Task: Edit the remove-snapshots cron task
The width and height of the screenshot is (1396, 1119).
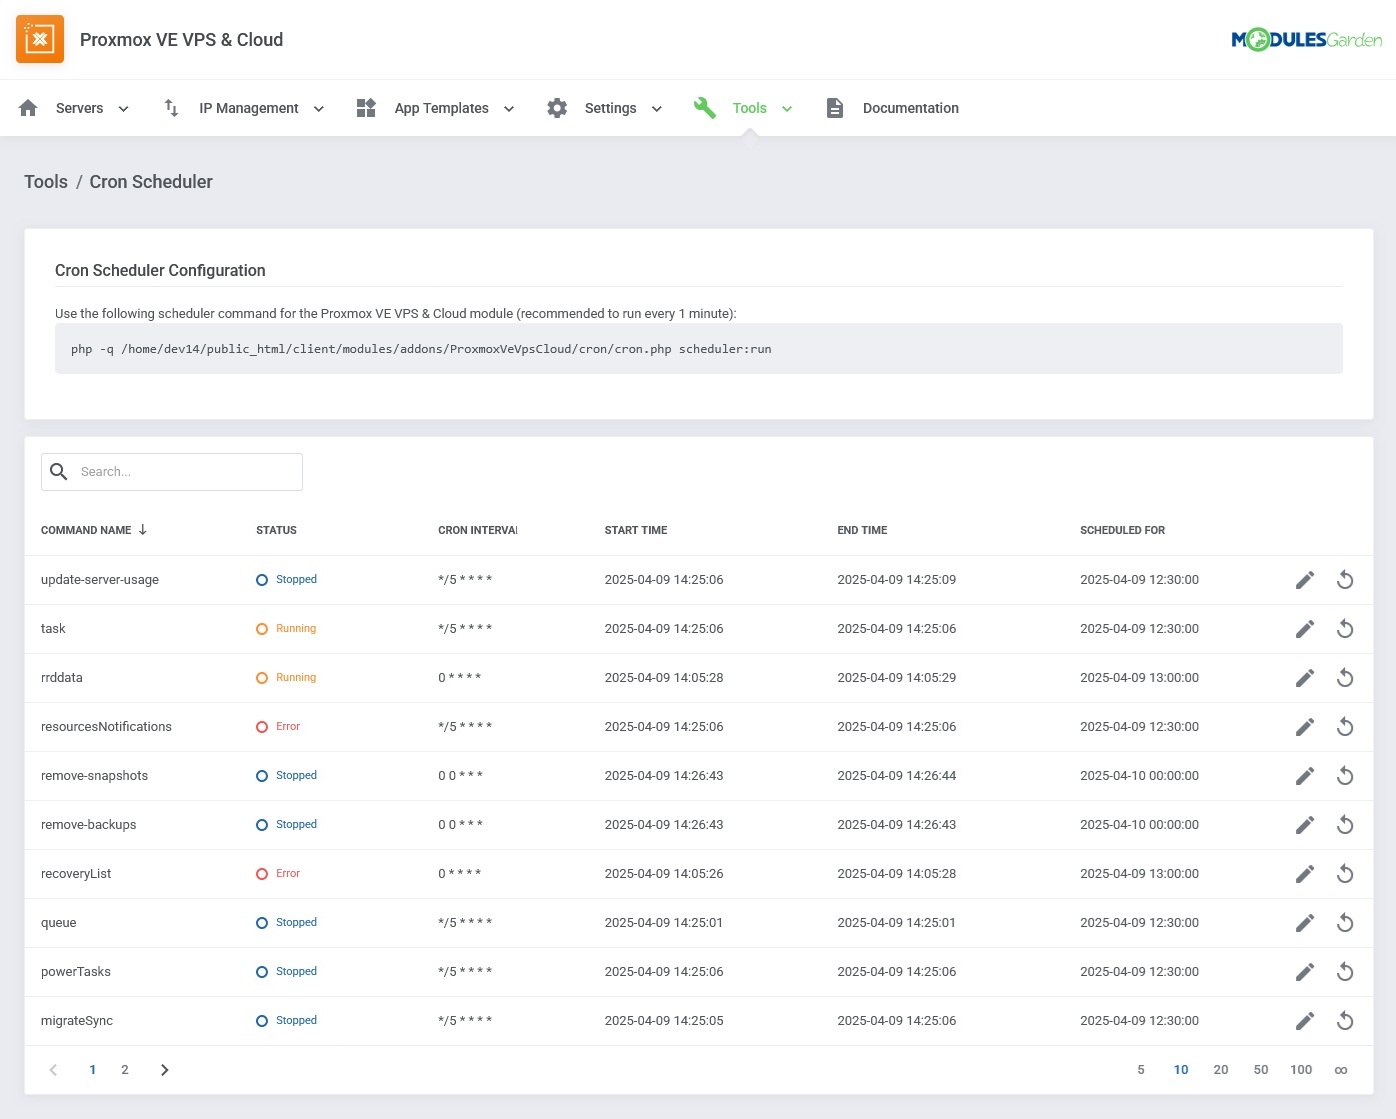Action: [1304, 776]
